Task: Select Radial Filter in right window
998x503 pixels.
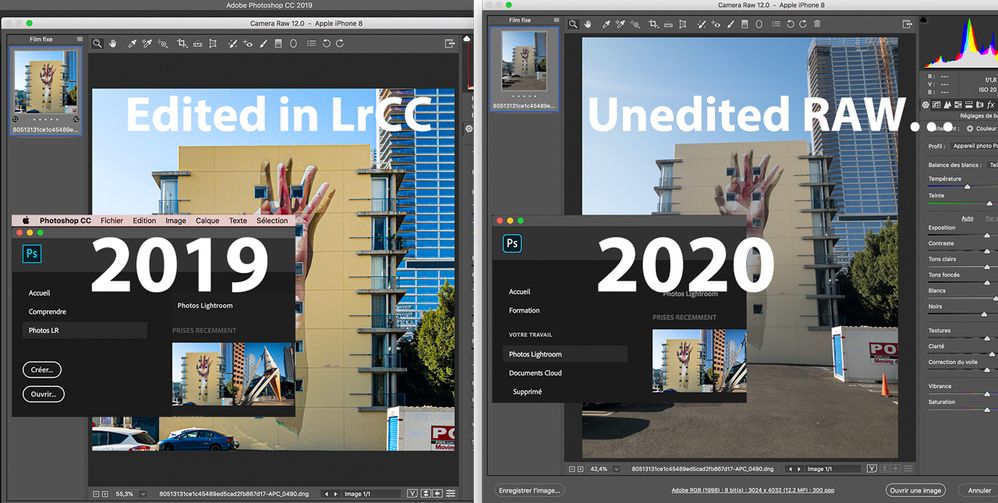Action: pos(759,24)
